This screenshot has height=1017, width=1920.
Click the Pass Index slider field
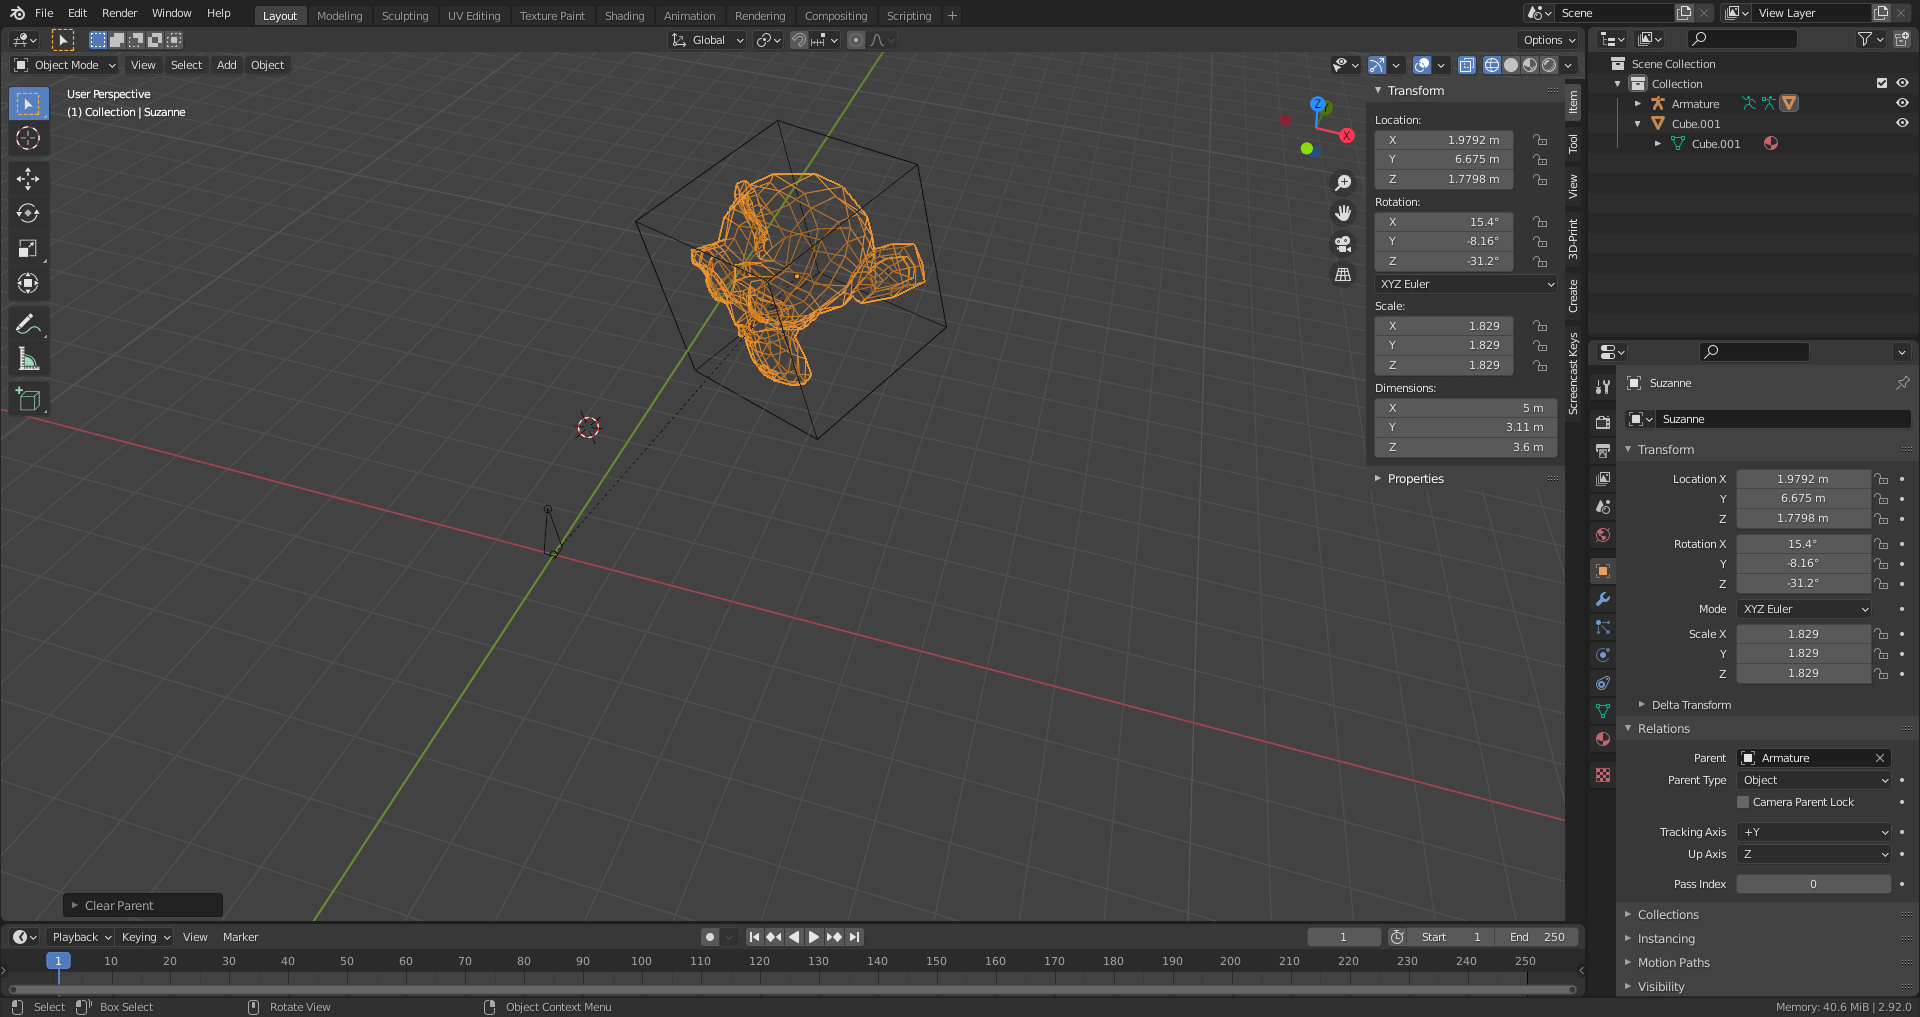coord(1814,884)
